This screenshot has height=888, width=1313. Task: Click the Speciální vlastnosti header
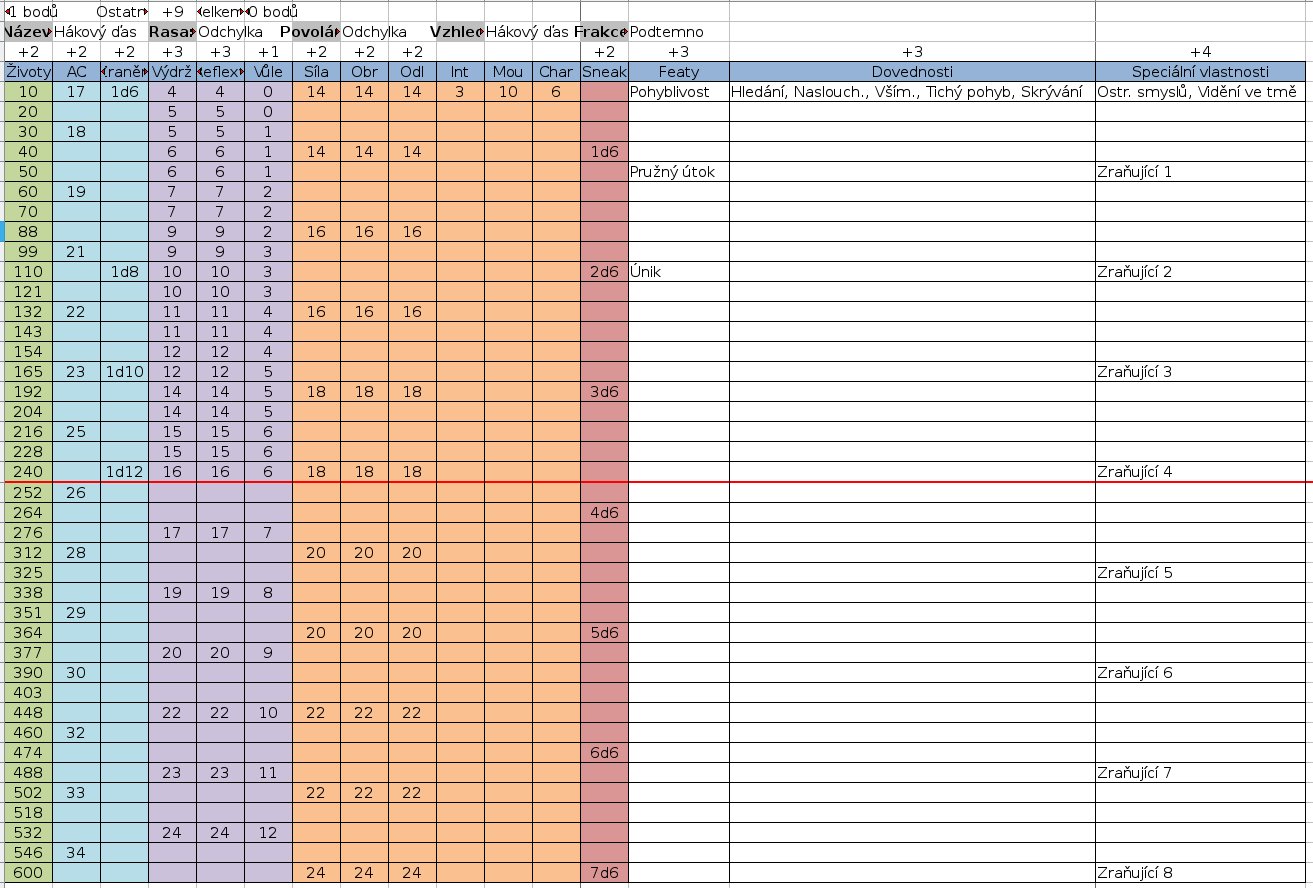click(x=1203, y=72)
